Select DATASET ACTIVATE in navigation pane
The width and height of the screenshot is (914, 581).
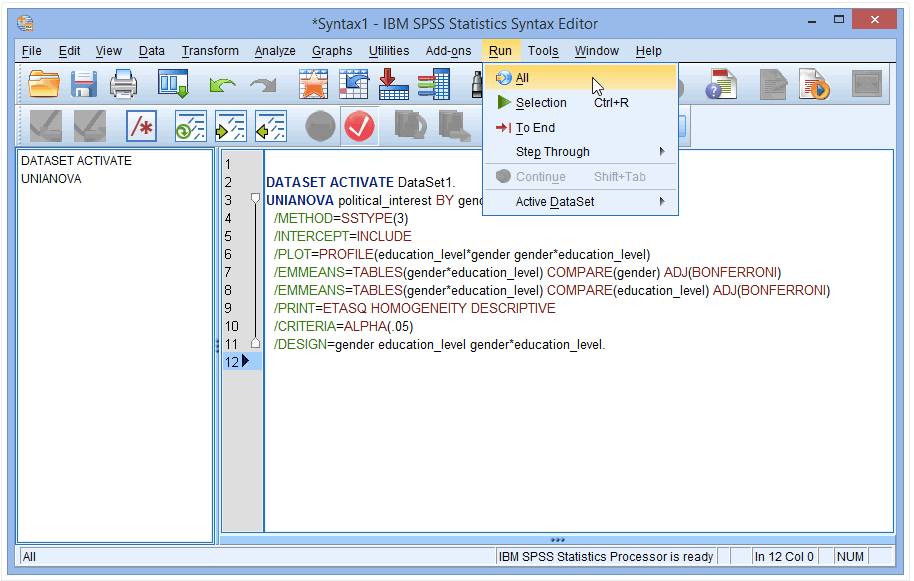pyautogui.click(x=76, y=160)
